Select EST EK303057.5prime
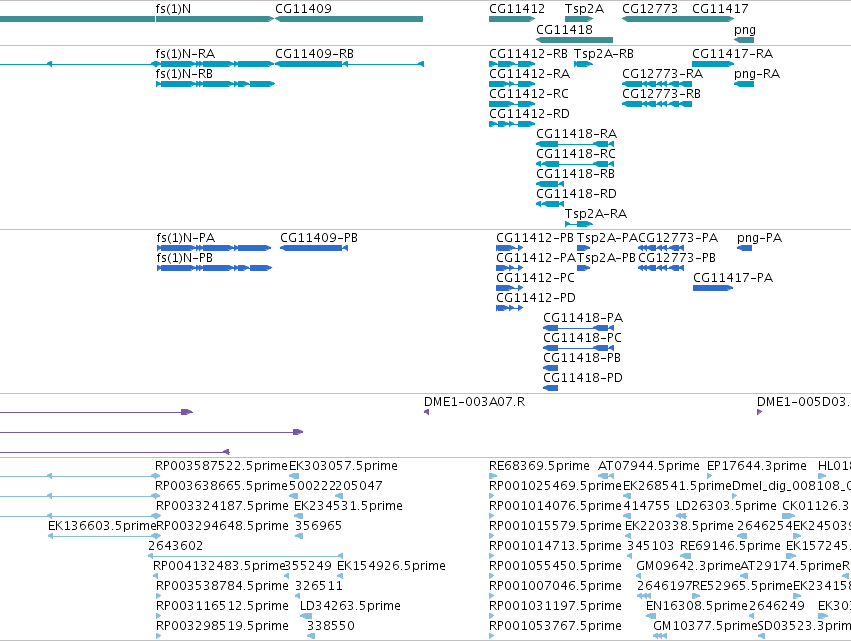The height and width of the screenshot is (641, 851). 344,466
